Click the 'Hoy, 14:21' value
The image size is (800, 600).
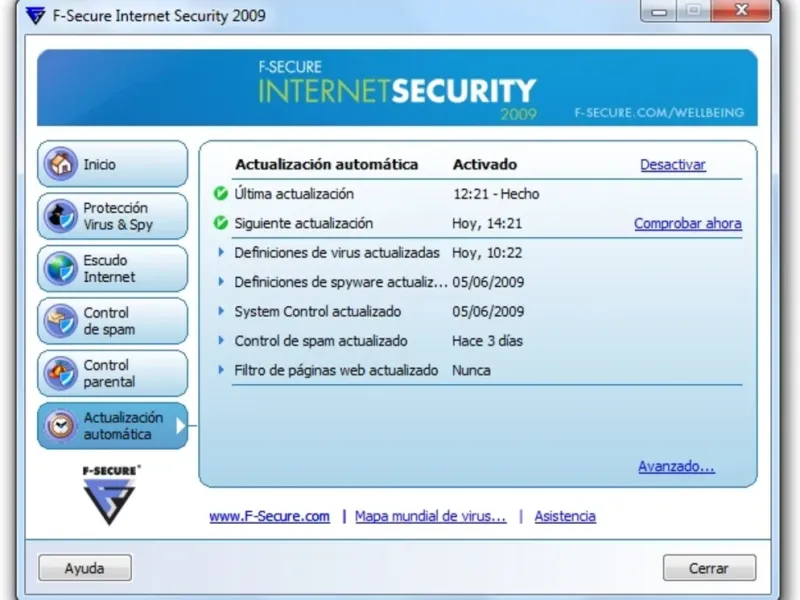click(x=487, y=223)
